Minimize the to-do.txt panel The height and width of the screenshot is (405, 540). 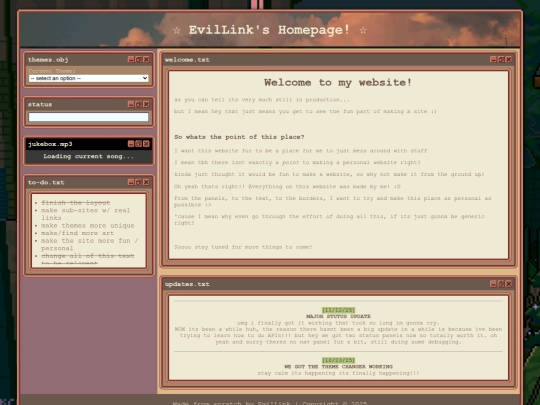[131, 182]
